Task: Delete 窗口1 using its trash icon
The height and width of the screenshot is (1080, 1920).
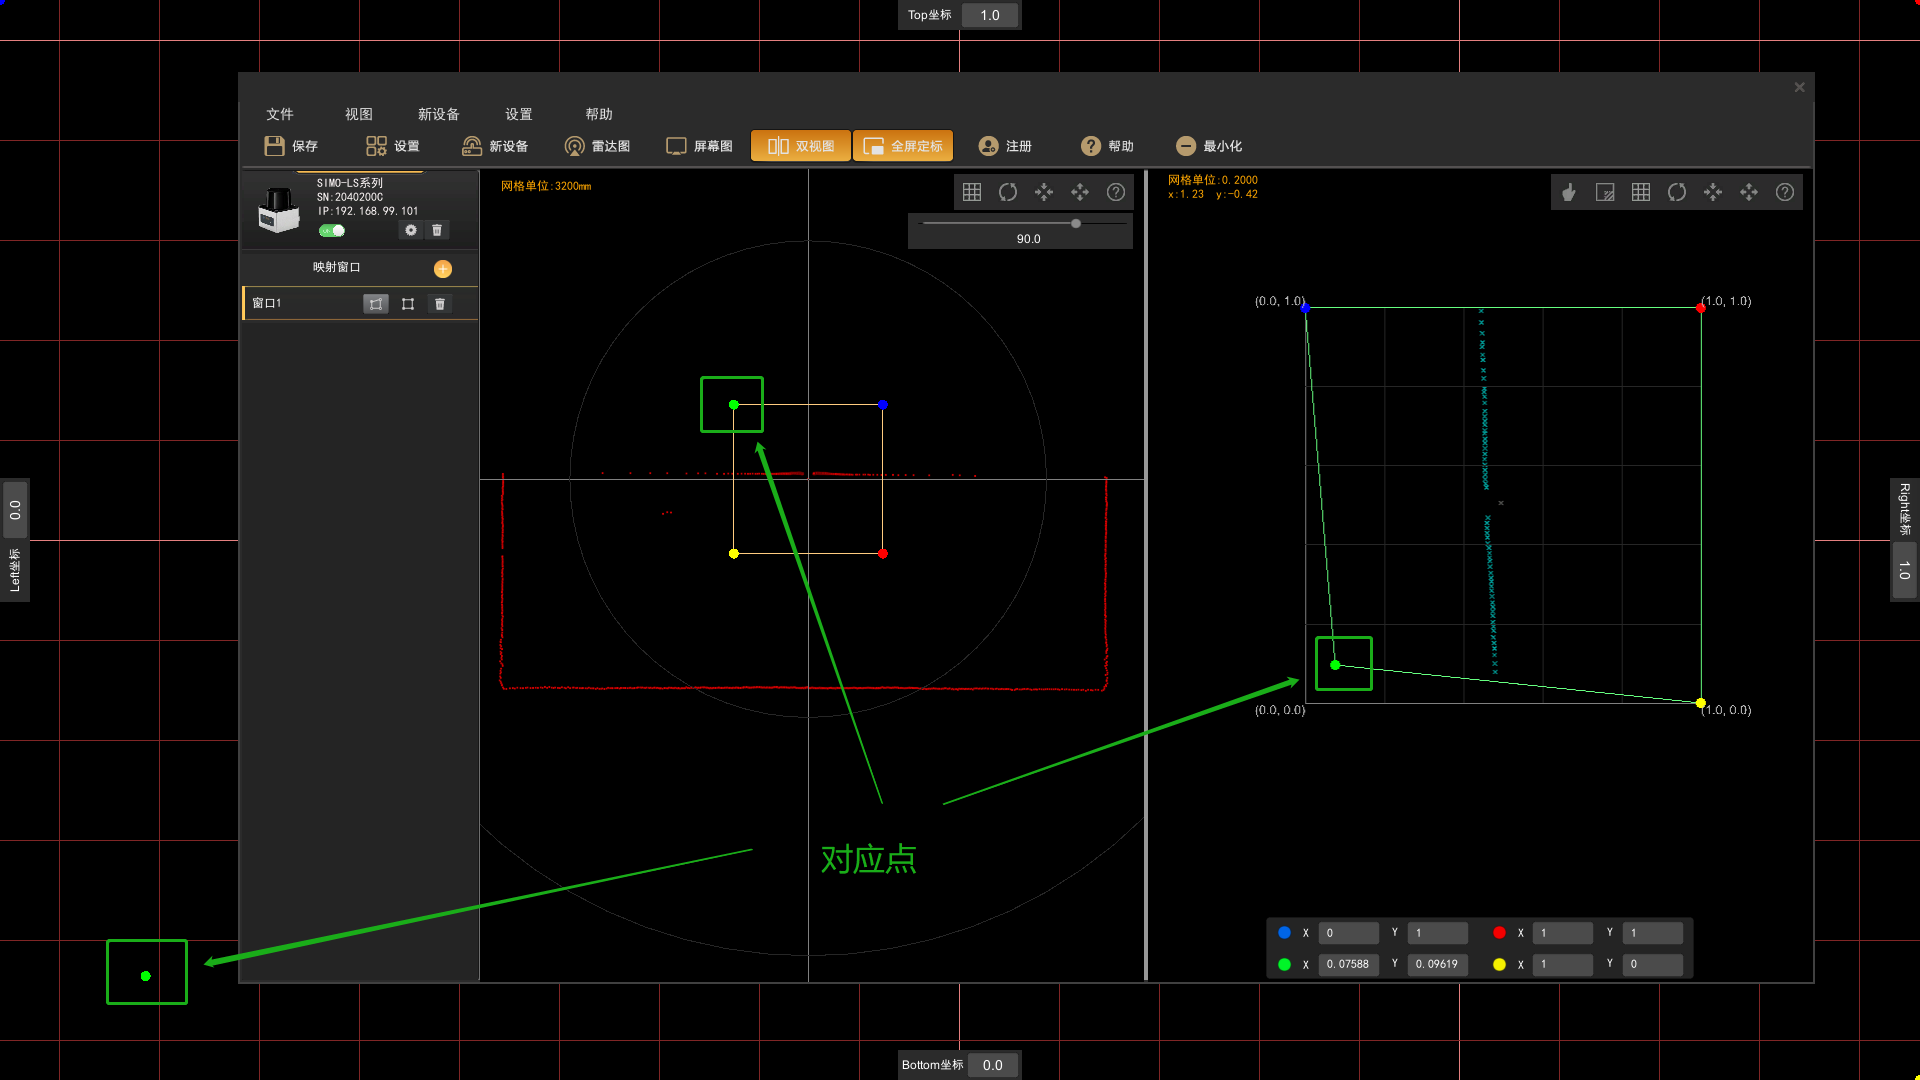Action: (440, 304)
